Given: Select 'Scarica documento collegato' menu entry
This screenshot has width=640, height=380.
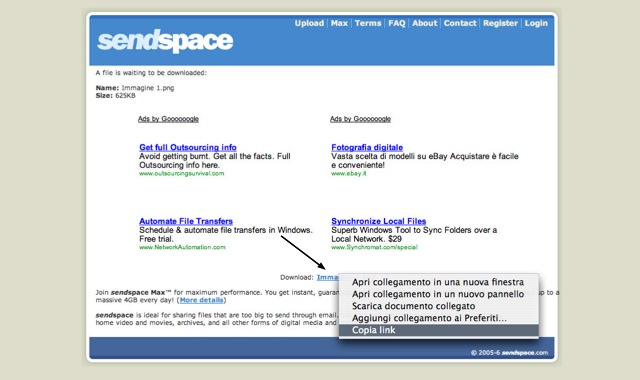Looking at the screenshot, I should 439,306.
